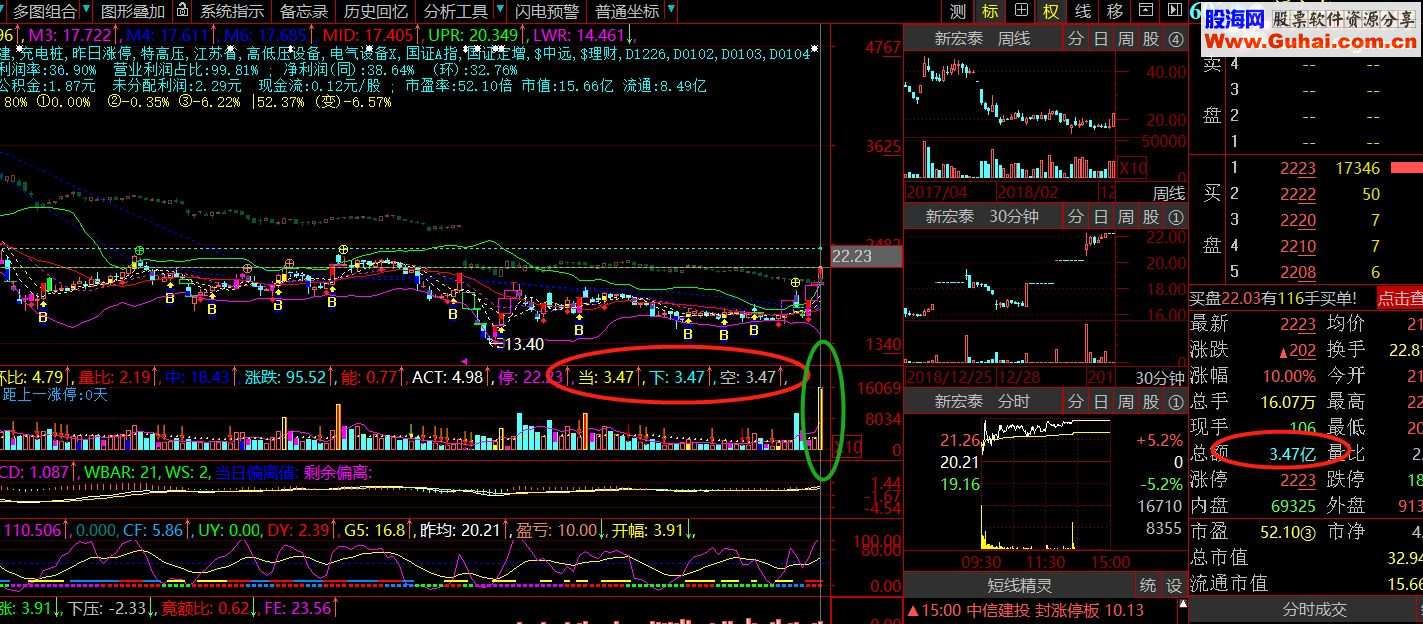Click the 2018/12/25 date label on 30-minute chart
The height and width of the screenshot is (624, 1423).
pos(947,377)
